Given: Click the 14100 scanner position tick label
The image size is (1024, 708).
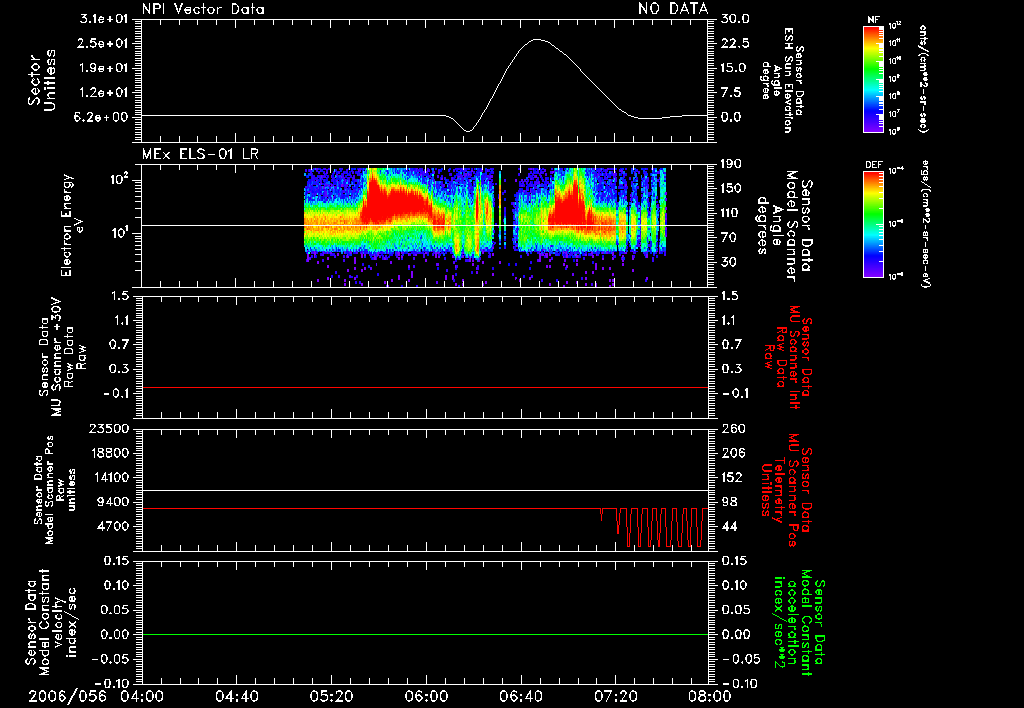Looking at the screenshot, I should [109, 477].
